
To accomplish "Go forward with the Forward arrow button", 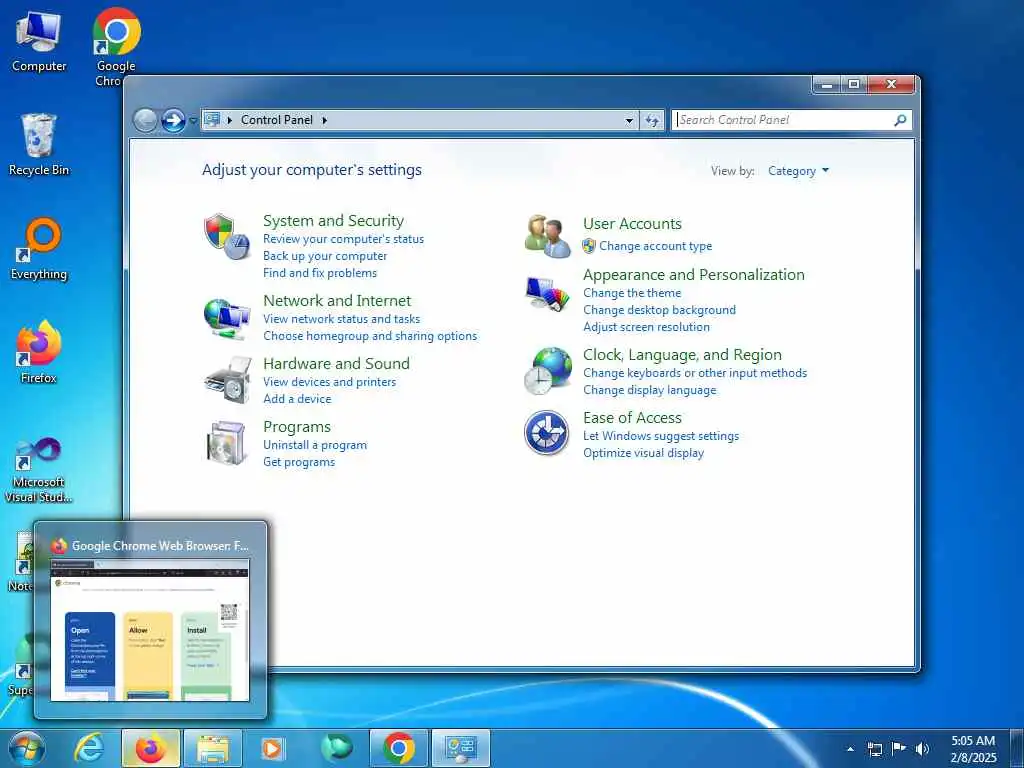I will (173, 121).
